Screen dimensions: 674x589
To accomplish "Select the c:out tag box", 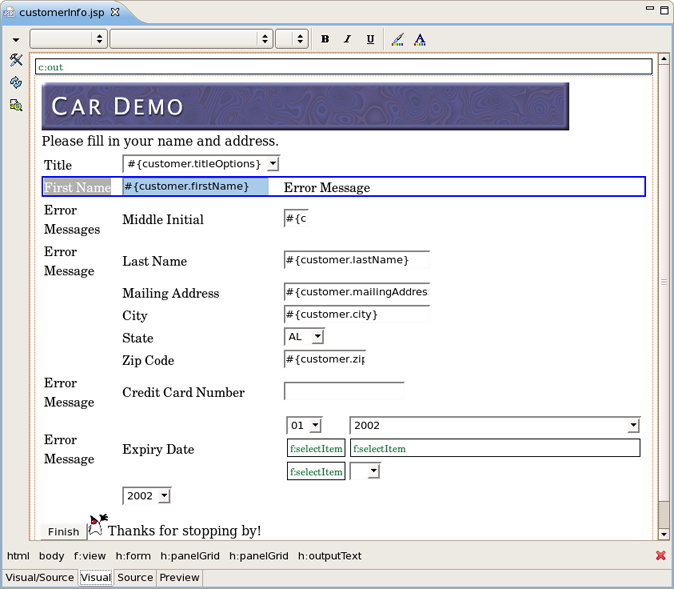I will click(343, 67).
